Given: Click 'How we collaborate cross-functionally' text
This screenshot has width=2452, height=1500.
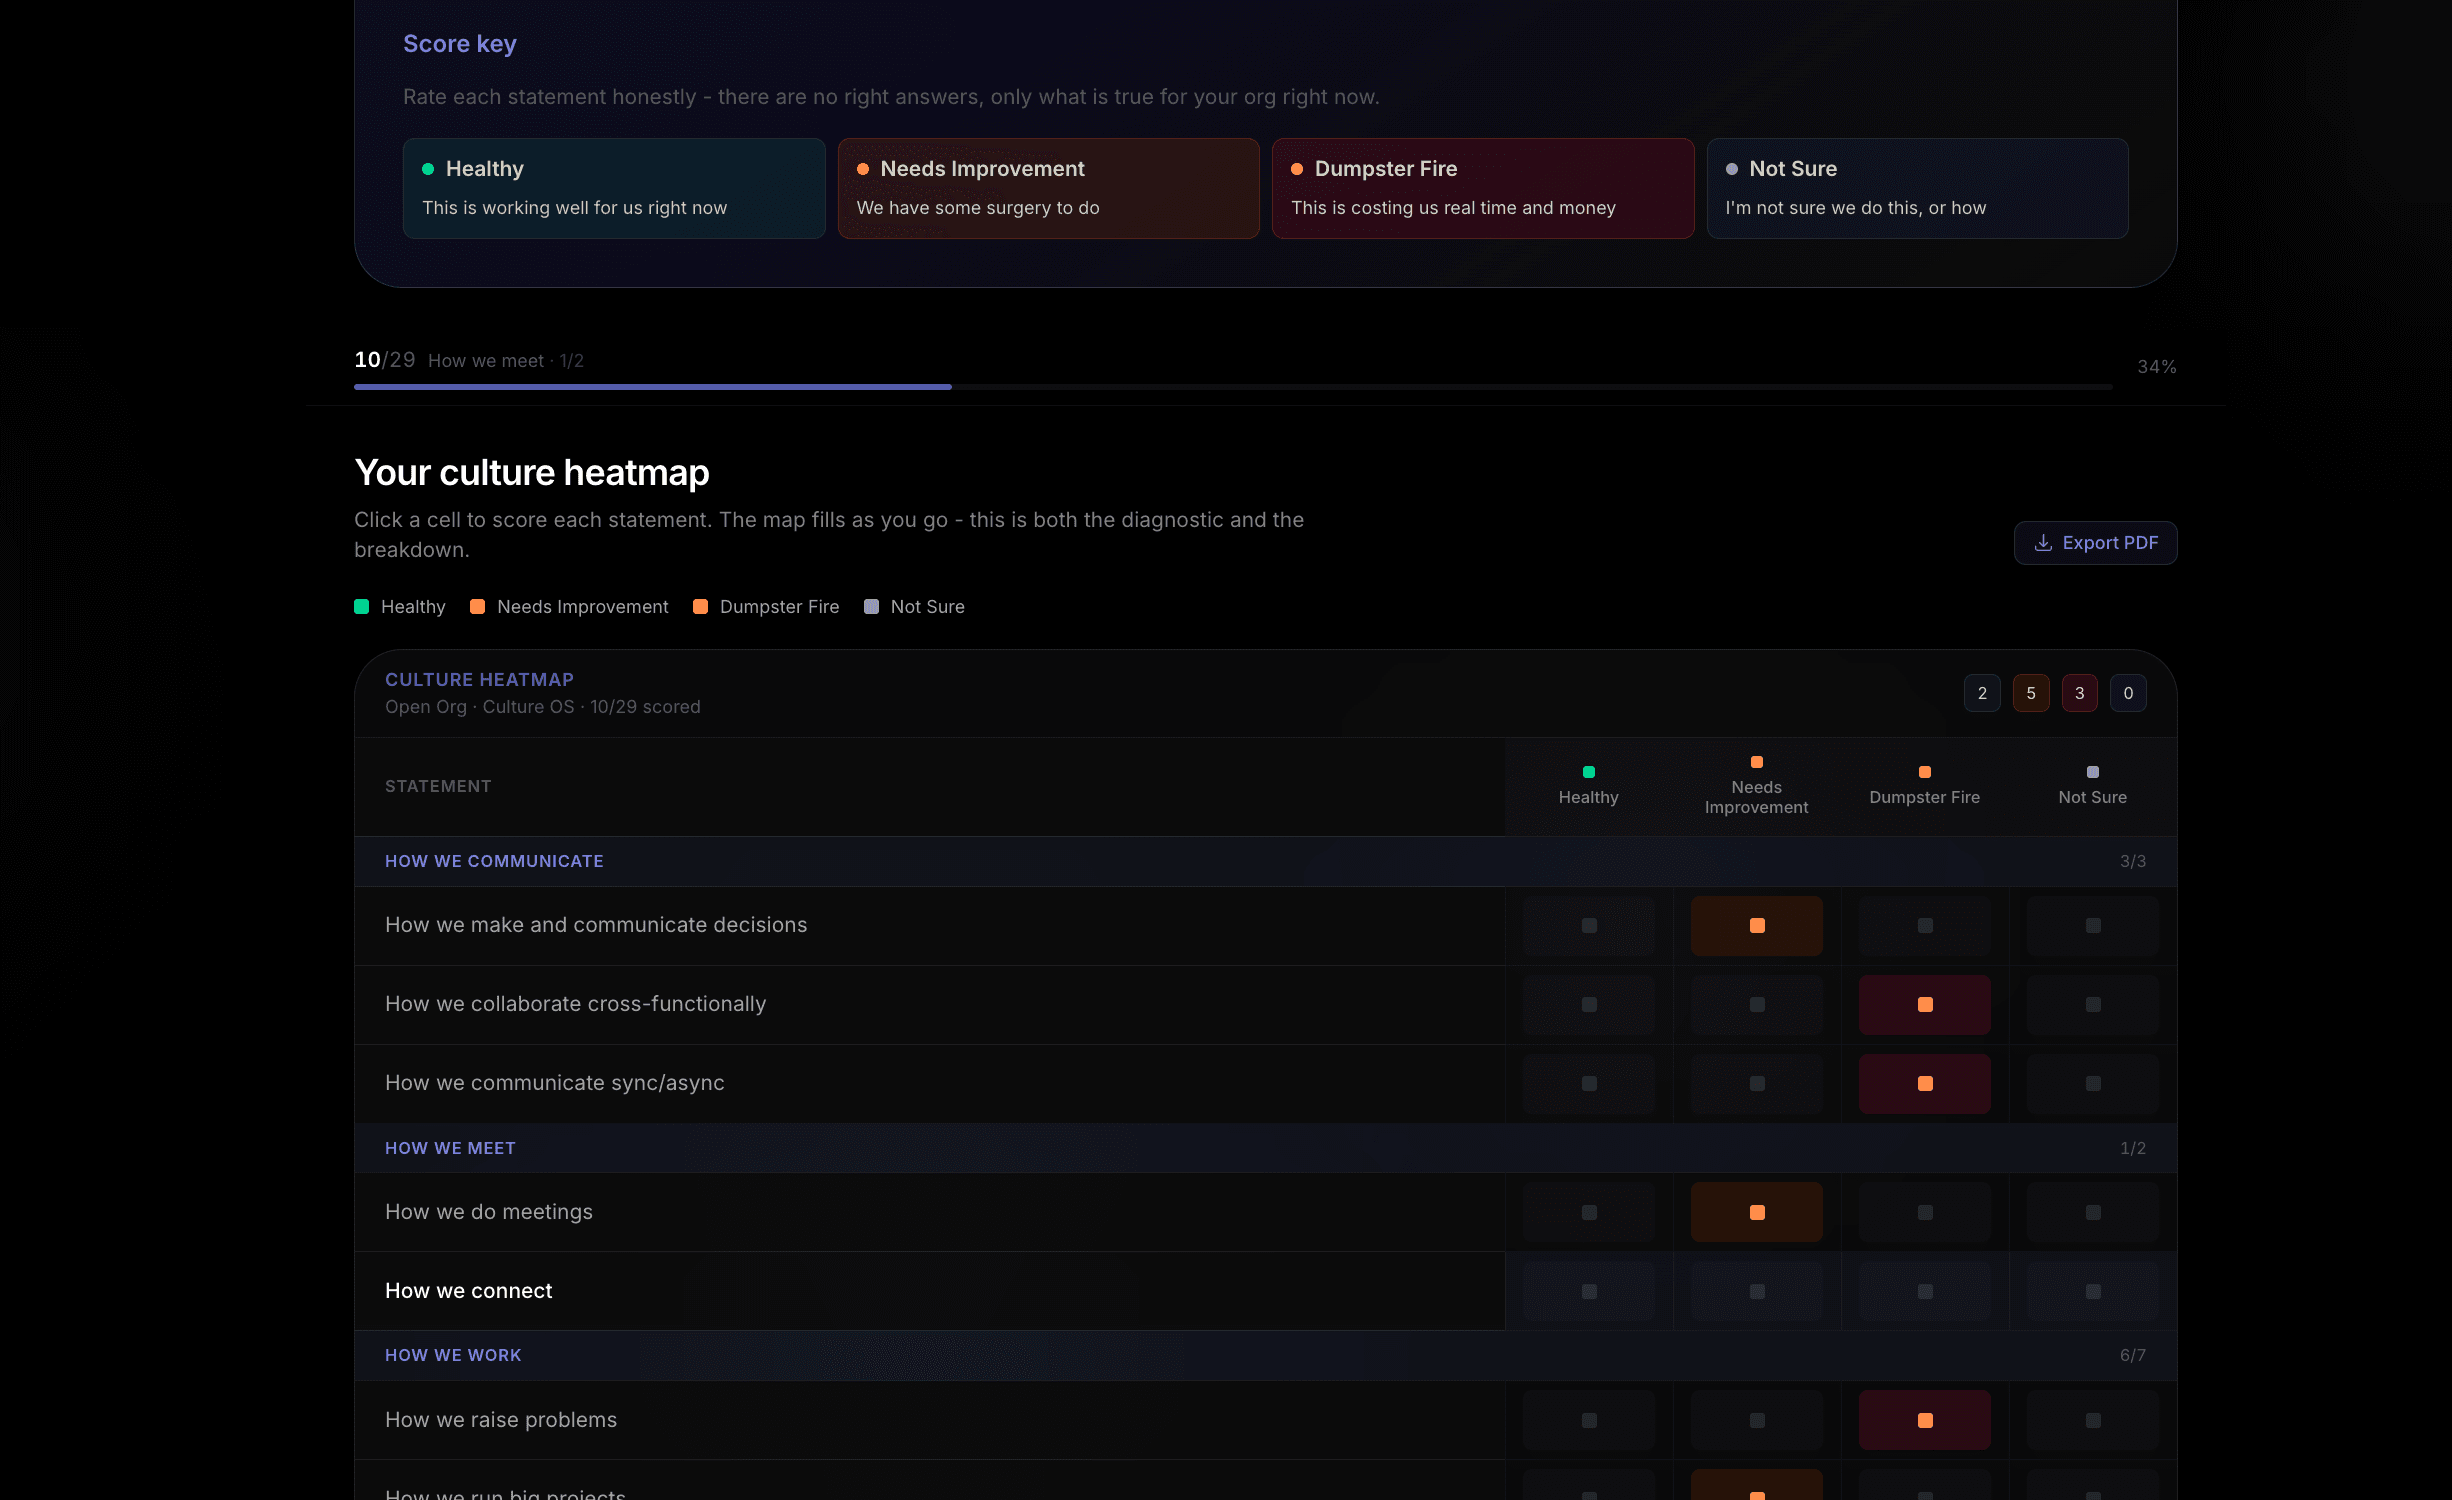Looking at the screenshot, I should tap(575, 1004).
